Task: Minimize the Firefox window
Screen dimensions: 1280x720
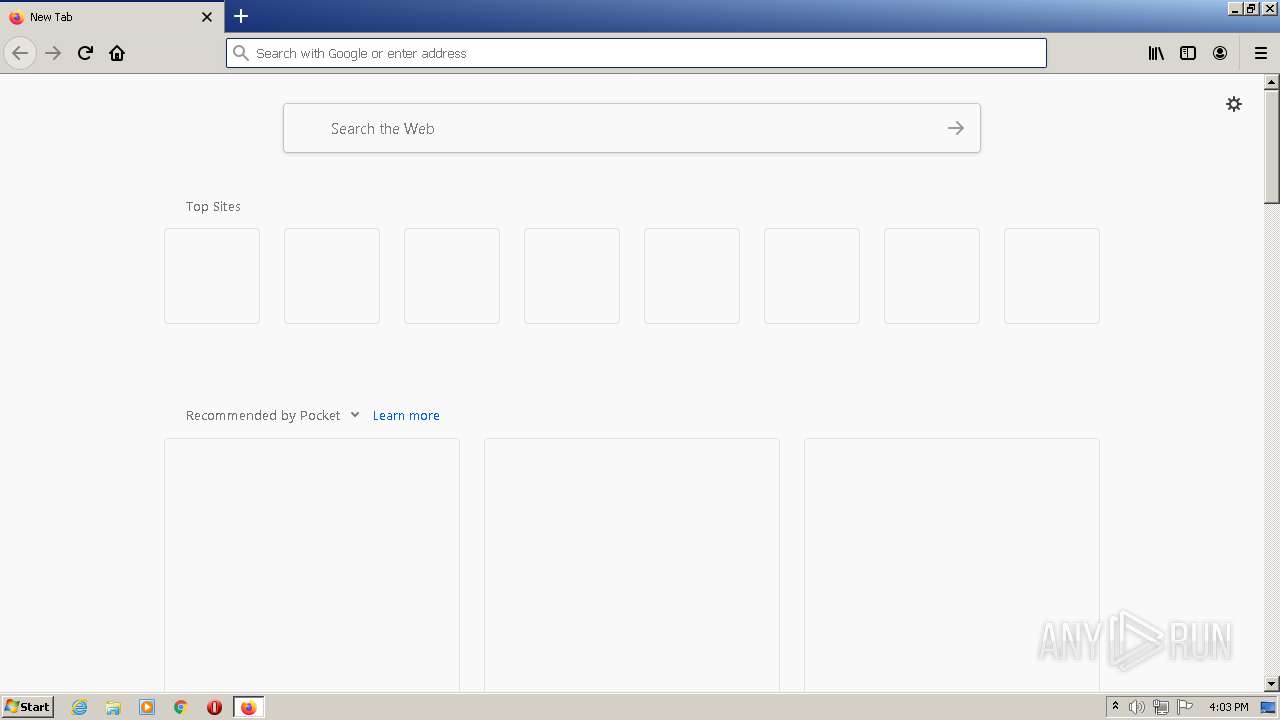Action: (1235, 9)
